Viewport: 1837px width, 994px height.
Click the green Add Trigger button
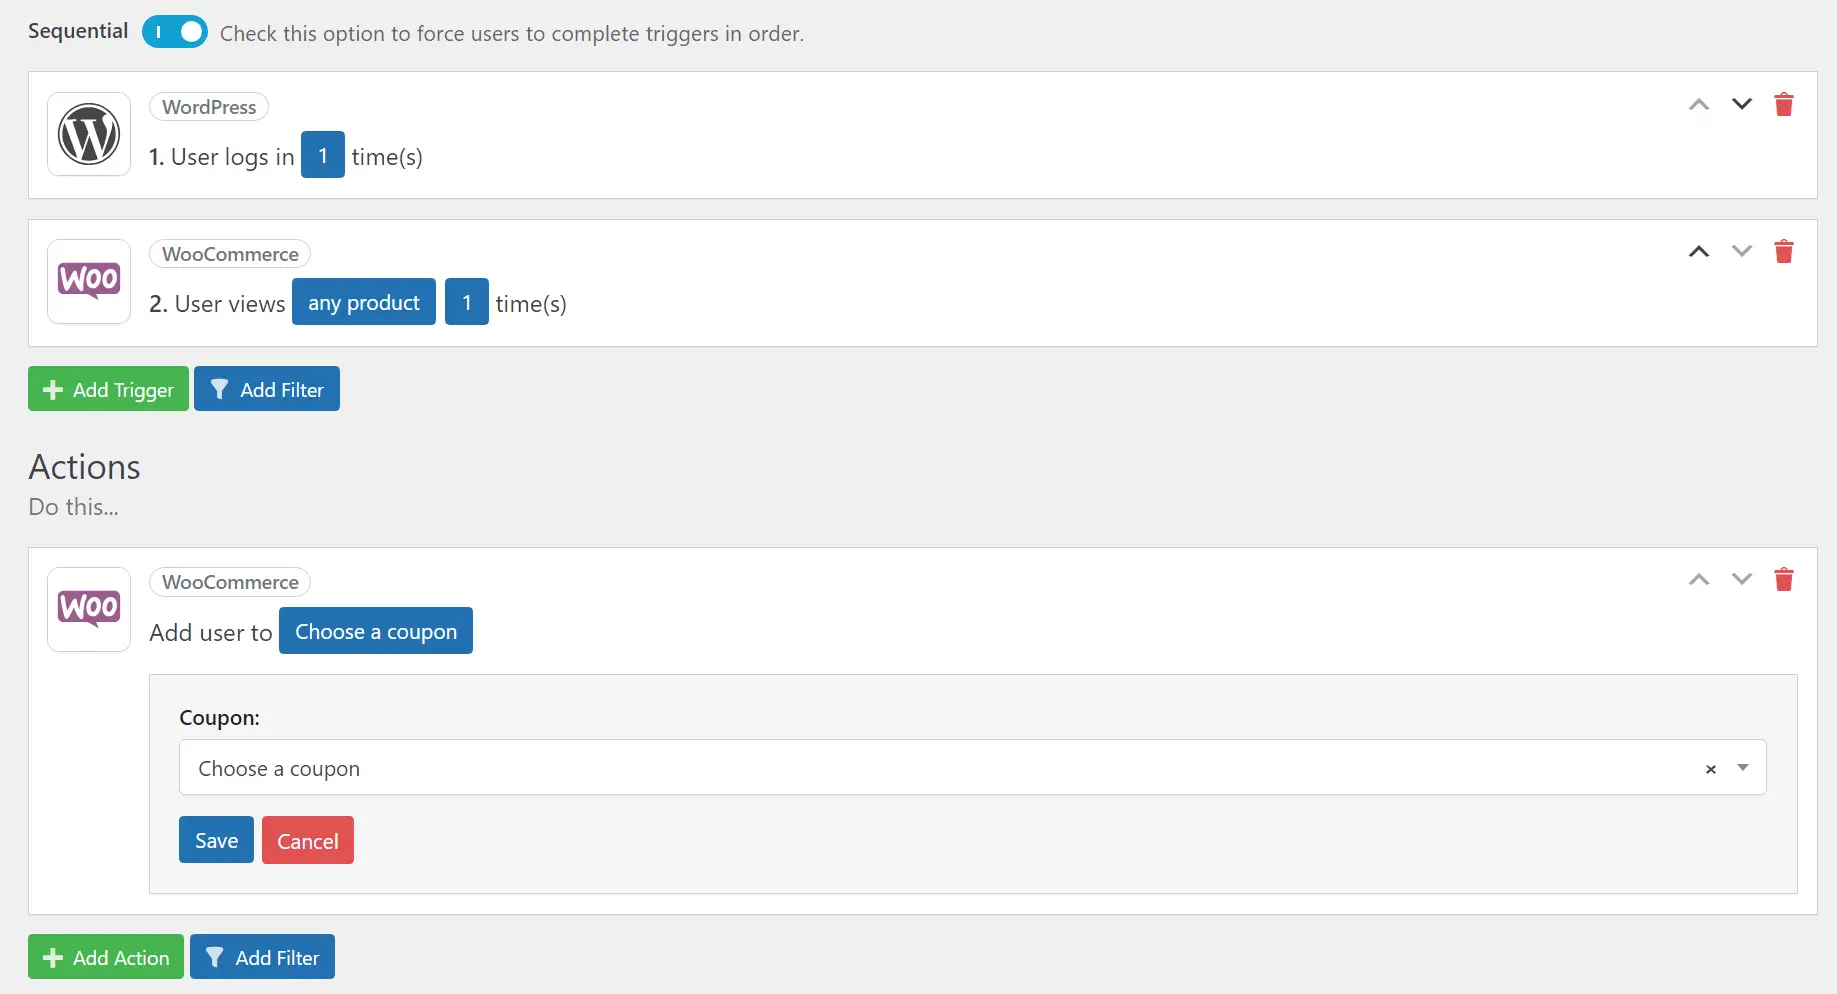(108, 389)
